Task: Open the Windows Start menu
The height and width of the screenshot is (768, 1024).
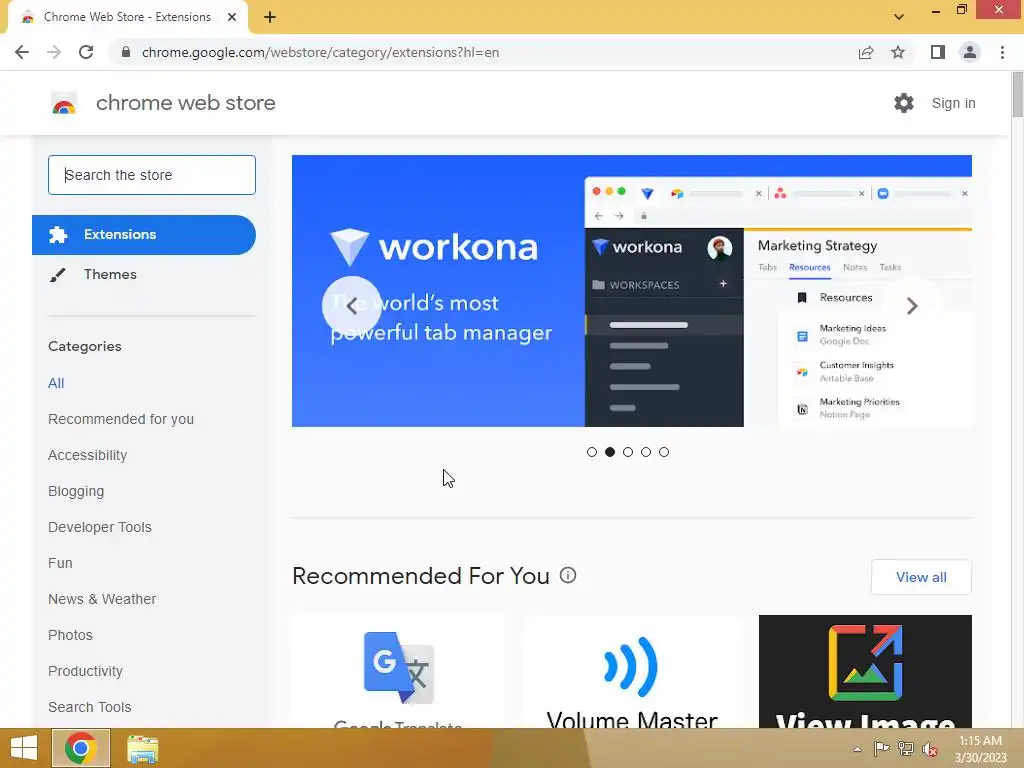Action: click(x=24, y=748)
